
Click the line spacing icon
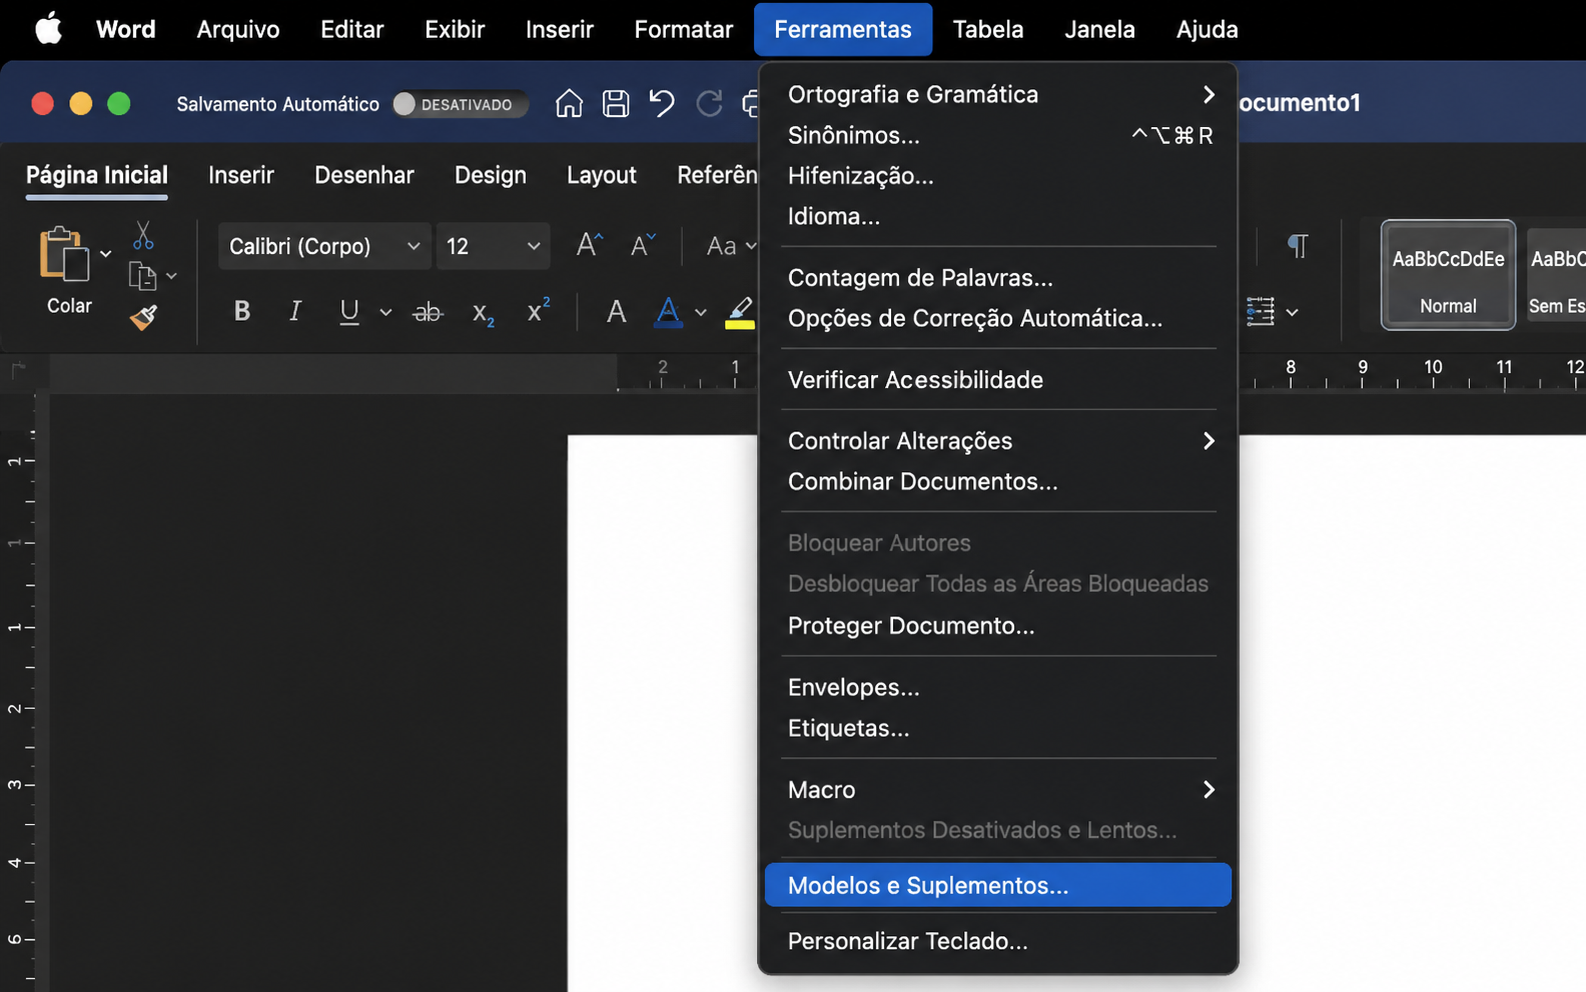pyautogui.click(x=1260, y=312)
